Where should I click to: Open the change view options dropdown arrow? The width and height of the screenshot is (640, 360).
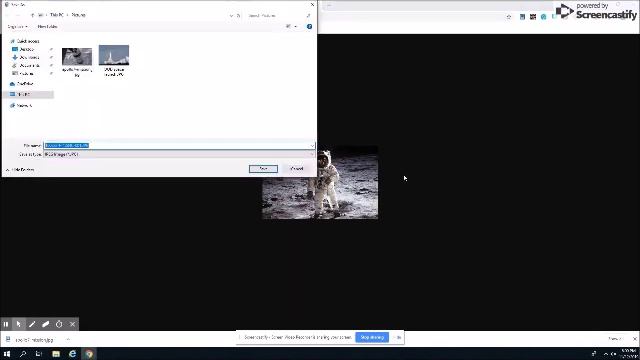pos(296,27)
